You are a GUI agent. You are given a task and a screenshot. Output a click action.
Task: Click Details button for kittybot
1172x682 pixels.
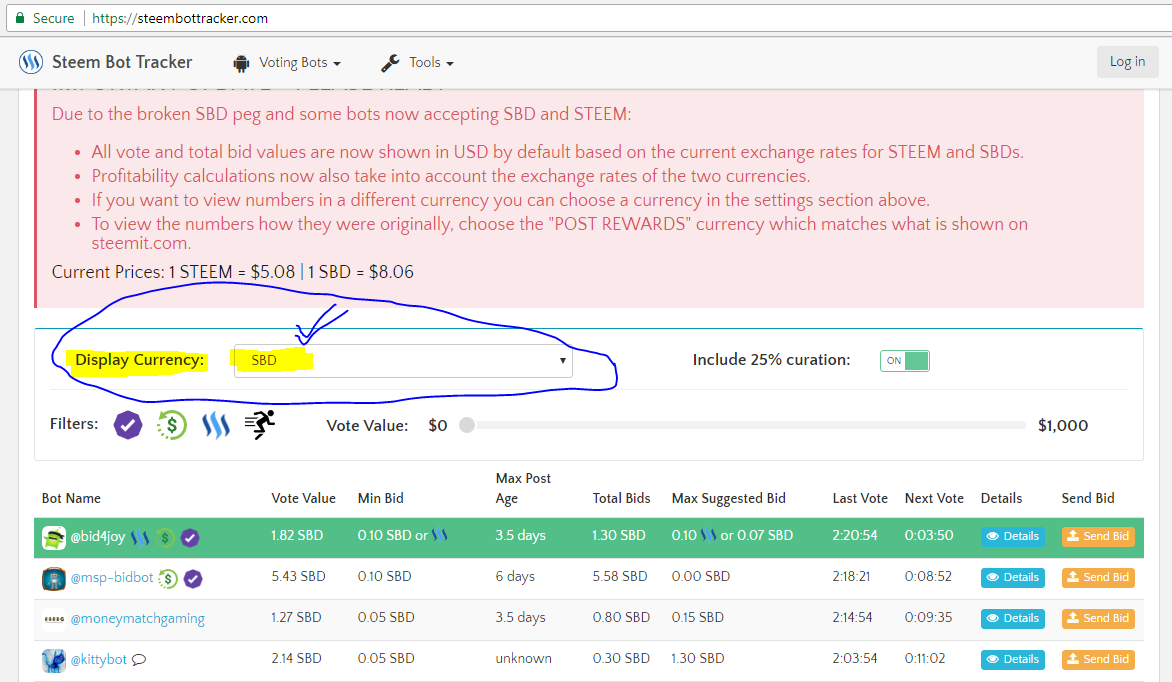pyautogui.click(x=1013, y=660)
